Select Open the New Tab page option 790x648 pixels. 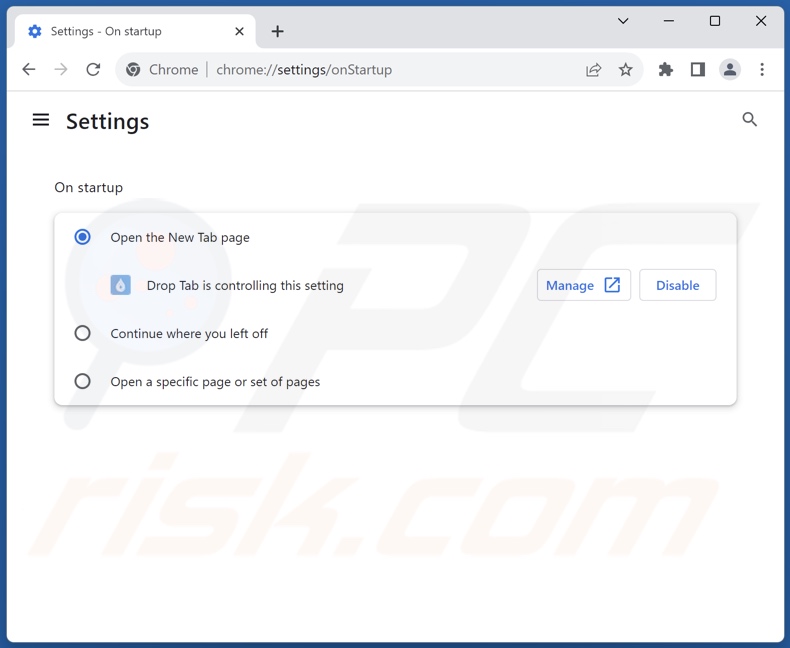click(x=82, y=237)
